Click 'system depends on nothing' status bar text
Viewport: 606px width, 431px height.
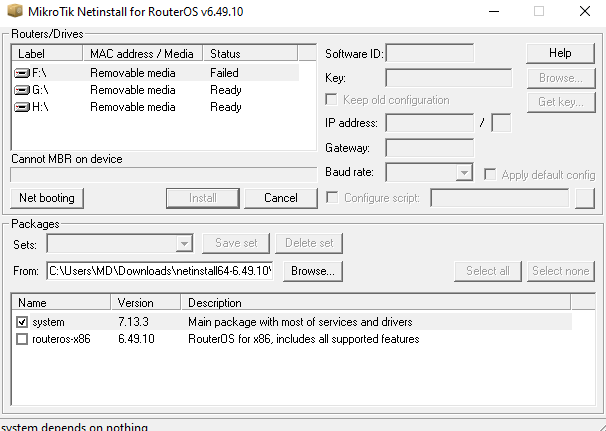(x=75, y=427)
